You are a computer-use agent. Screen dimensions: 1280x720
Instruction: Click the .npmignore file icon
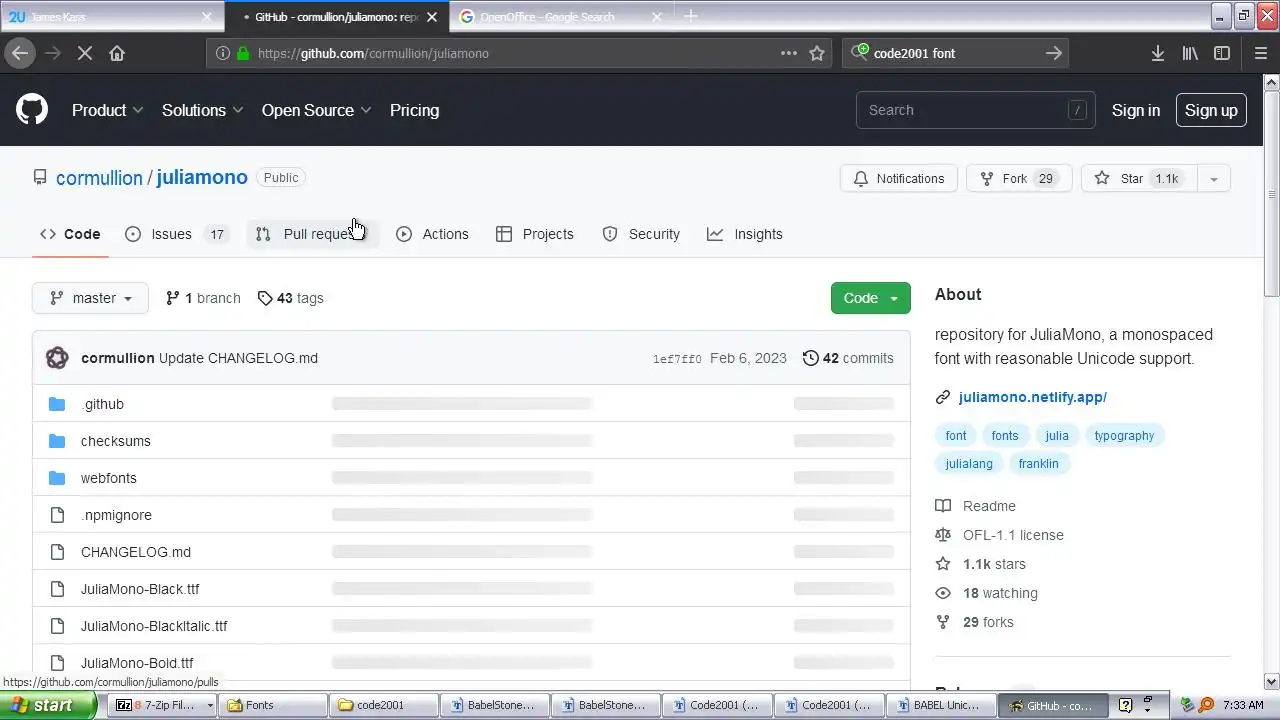tap(57, 515)
